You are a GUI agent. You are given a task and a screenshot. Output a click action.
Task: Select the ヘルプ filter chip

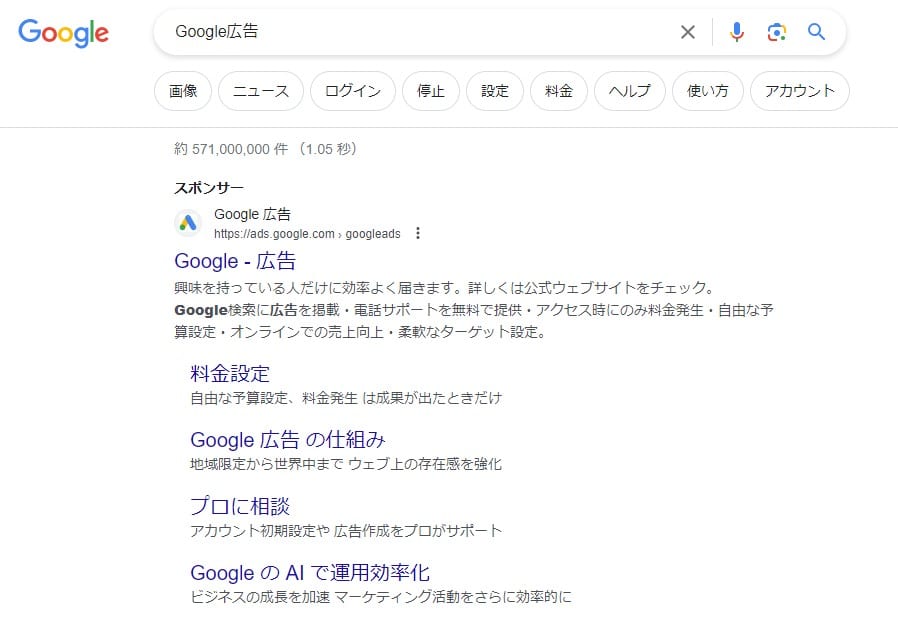tap(630, 90)
